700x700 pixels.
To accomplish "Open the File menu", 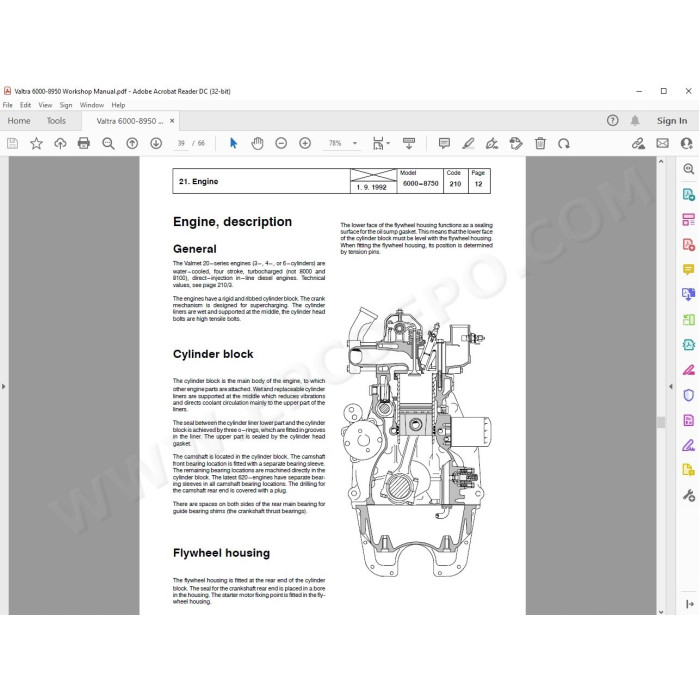I will tap(8, 105).
